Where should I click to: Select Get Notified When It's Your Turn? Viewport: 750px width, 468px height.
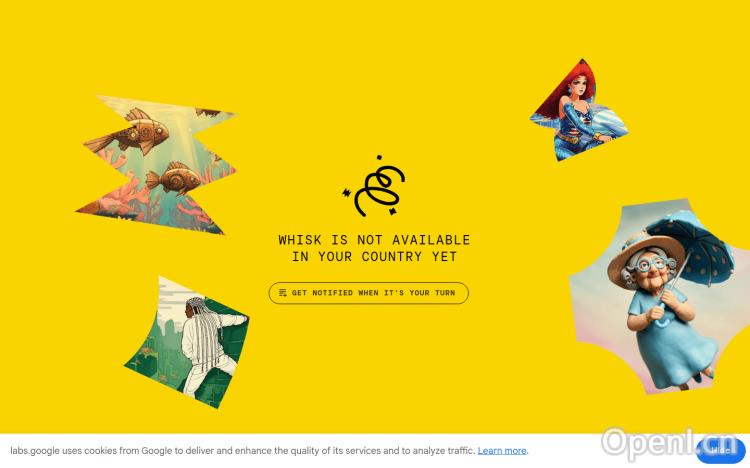coord(369,293)
